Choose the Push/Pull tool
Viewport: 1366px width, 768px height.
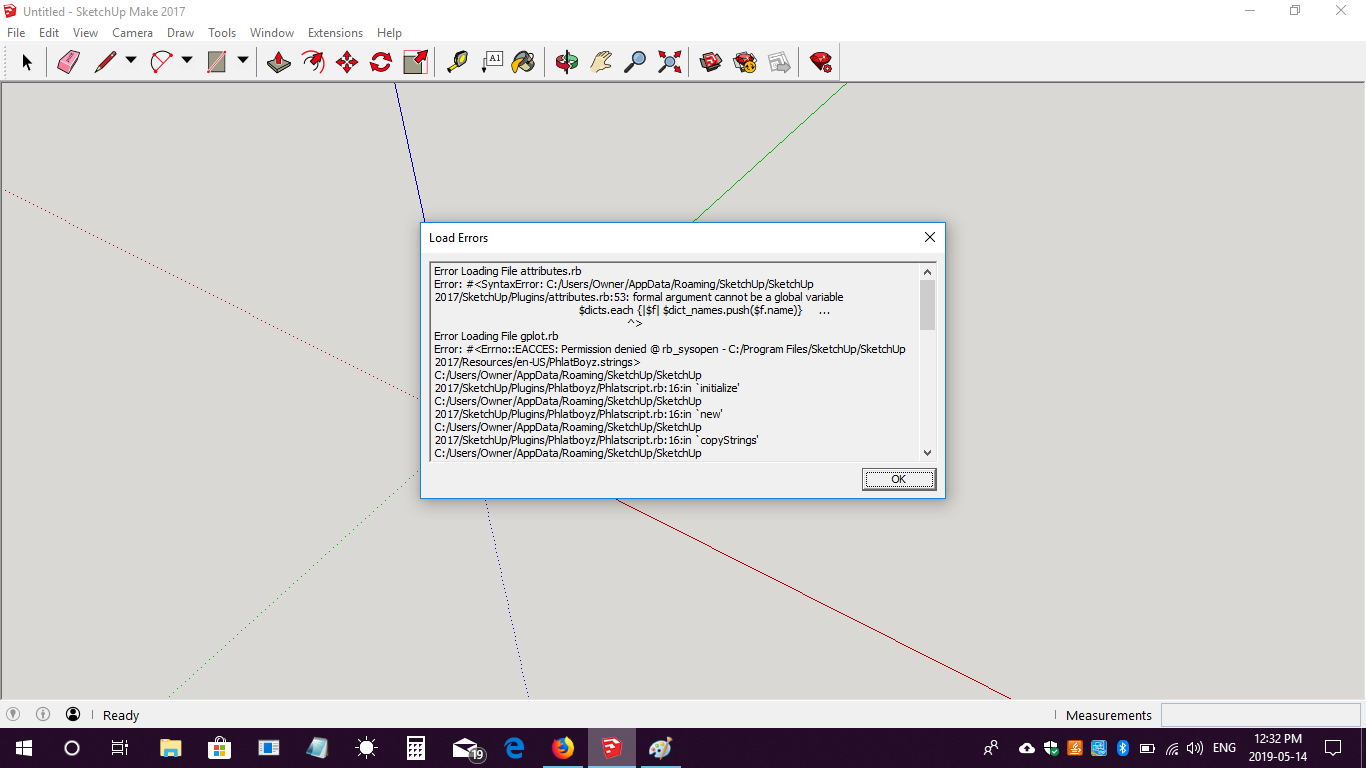(x=279, y=62)
